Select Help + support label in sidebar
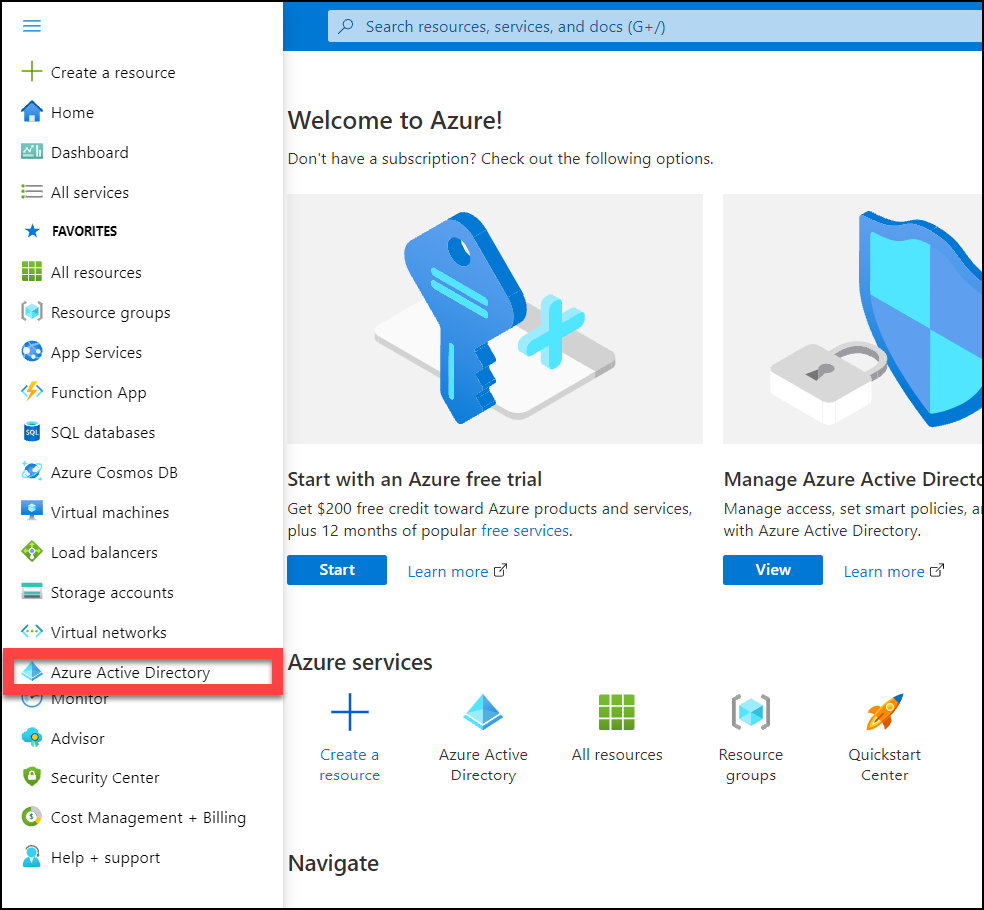 tap(105, 858)
